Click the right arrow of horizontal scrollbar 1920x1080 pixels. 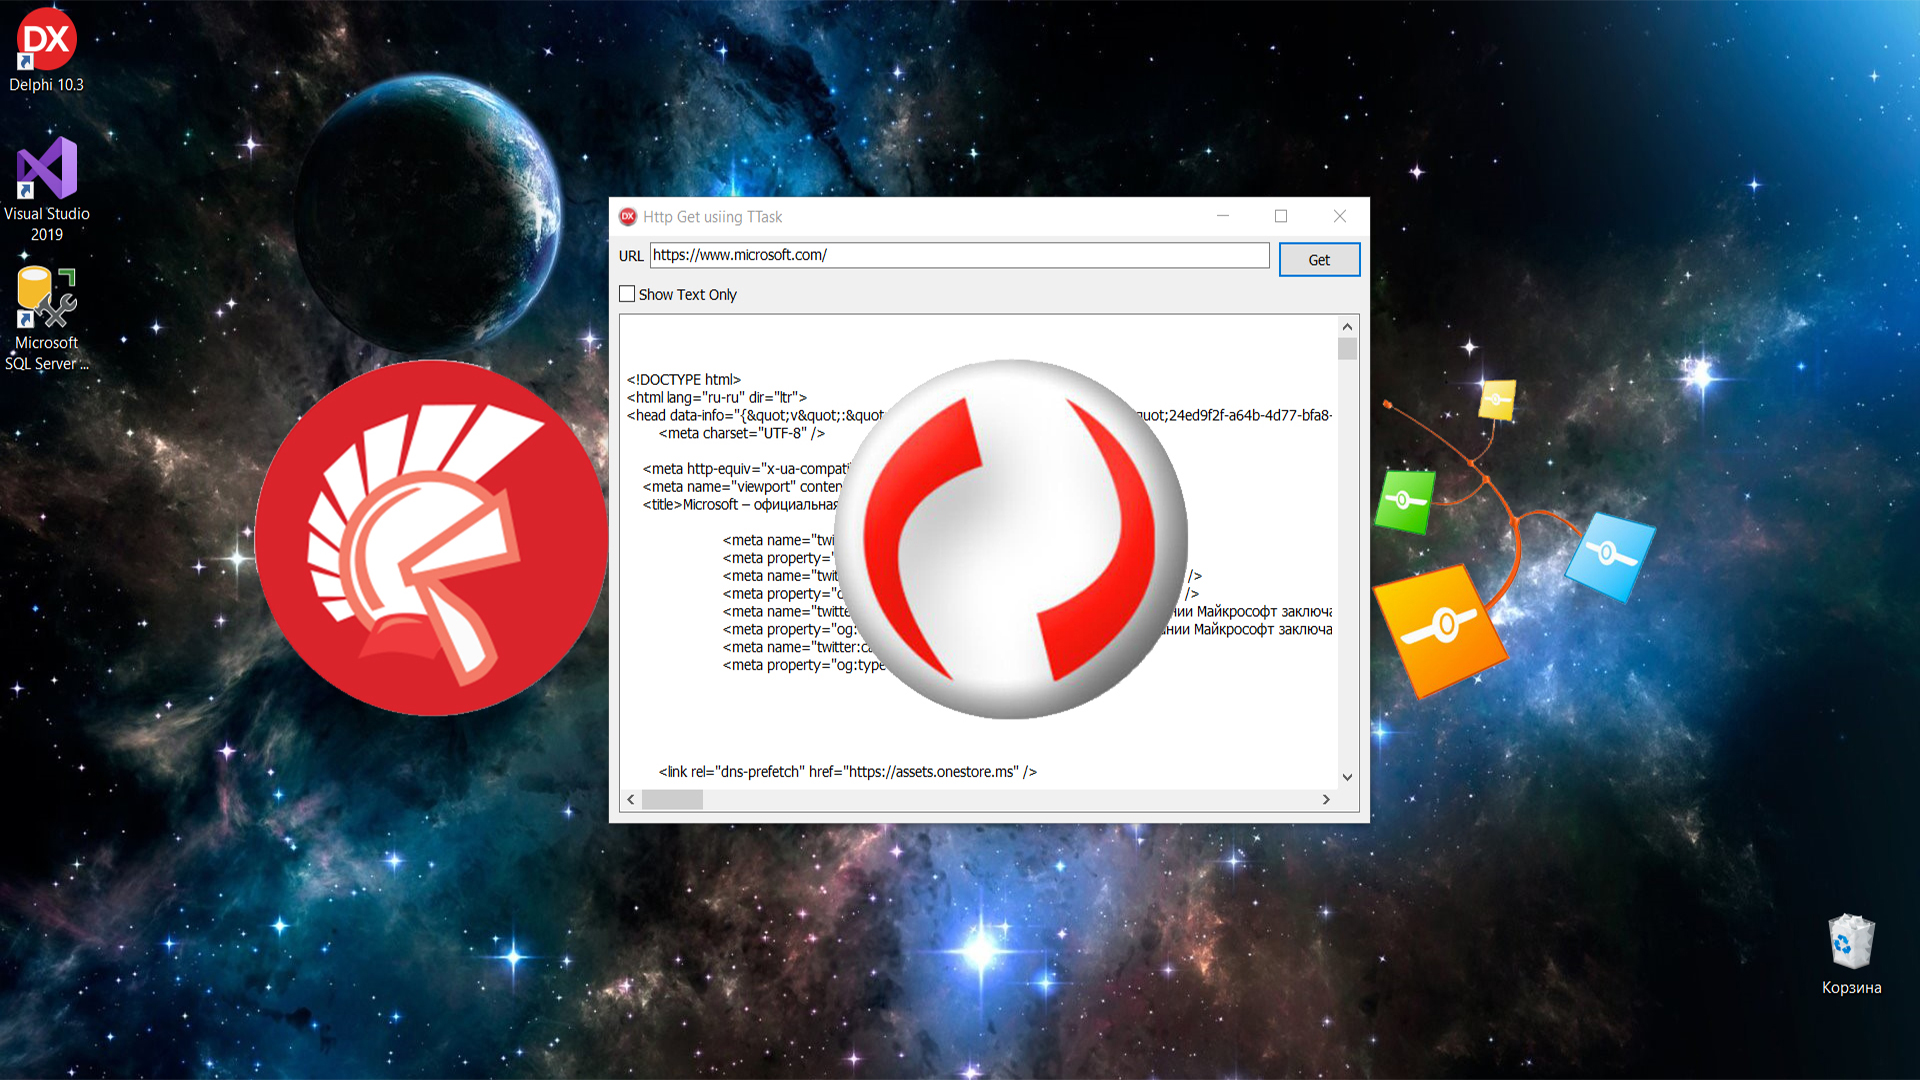point(1326,800)
